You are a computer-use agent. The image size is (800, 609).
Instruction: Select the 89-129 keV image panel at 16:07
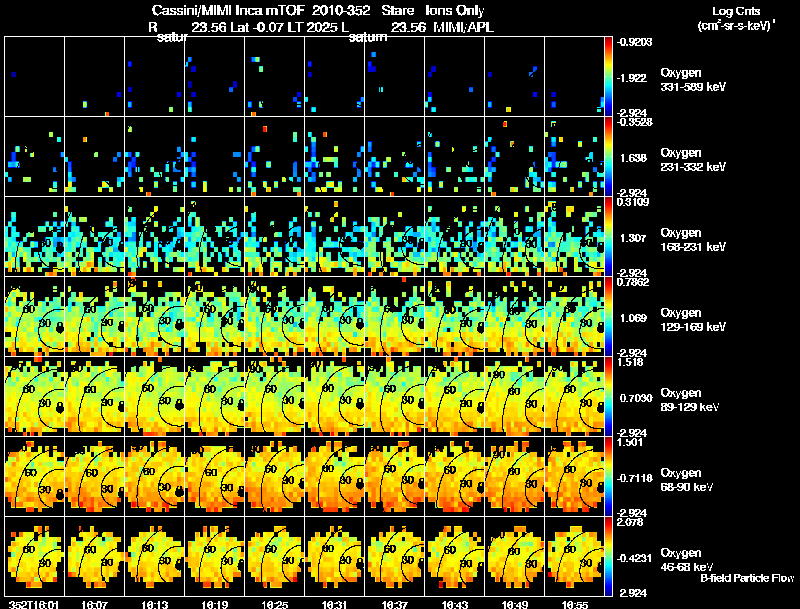pos(94,396)
